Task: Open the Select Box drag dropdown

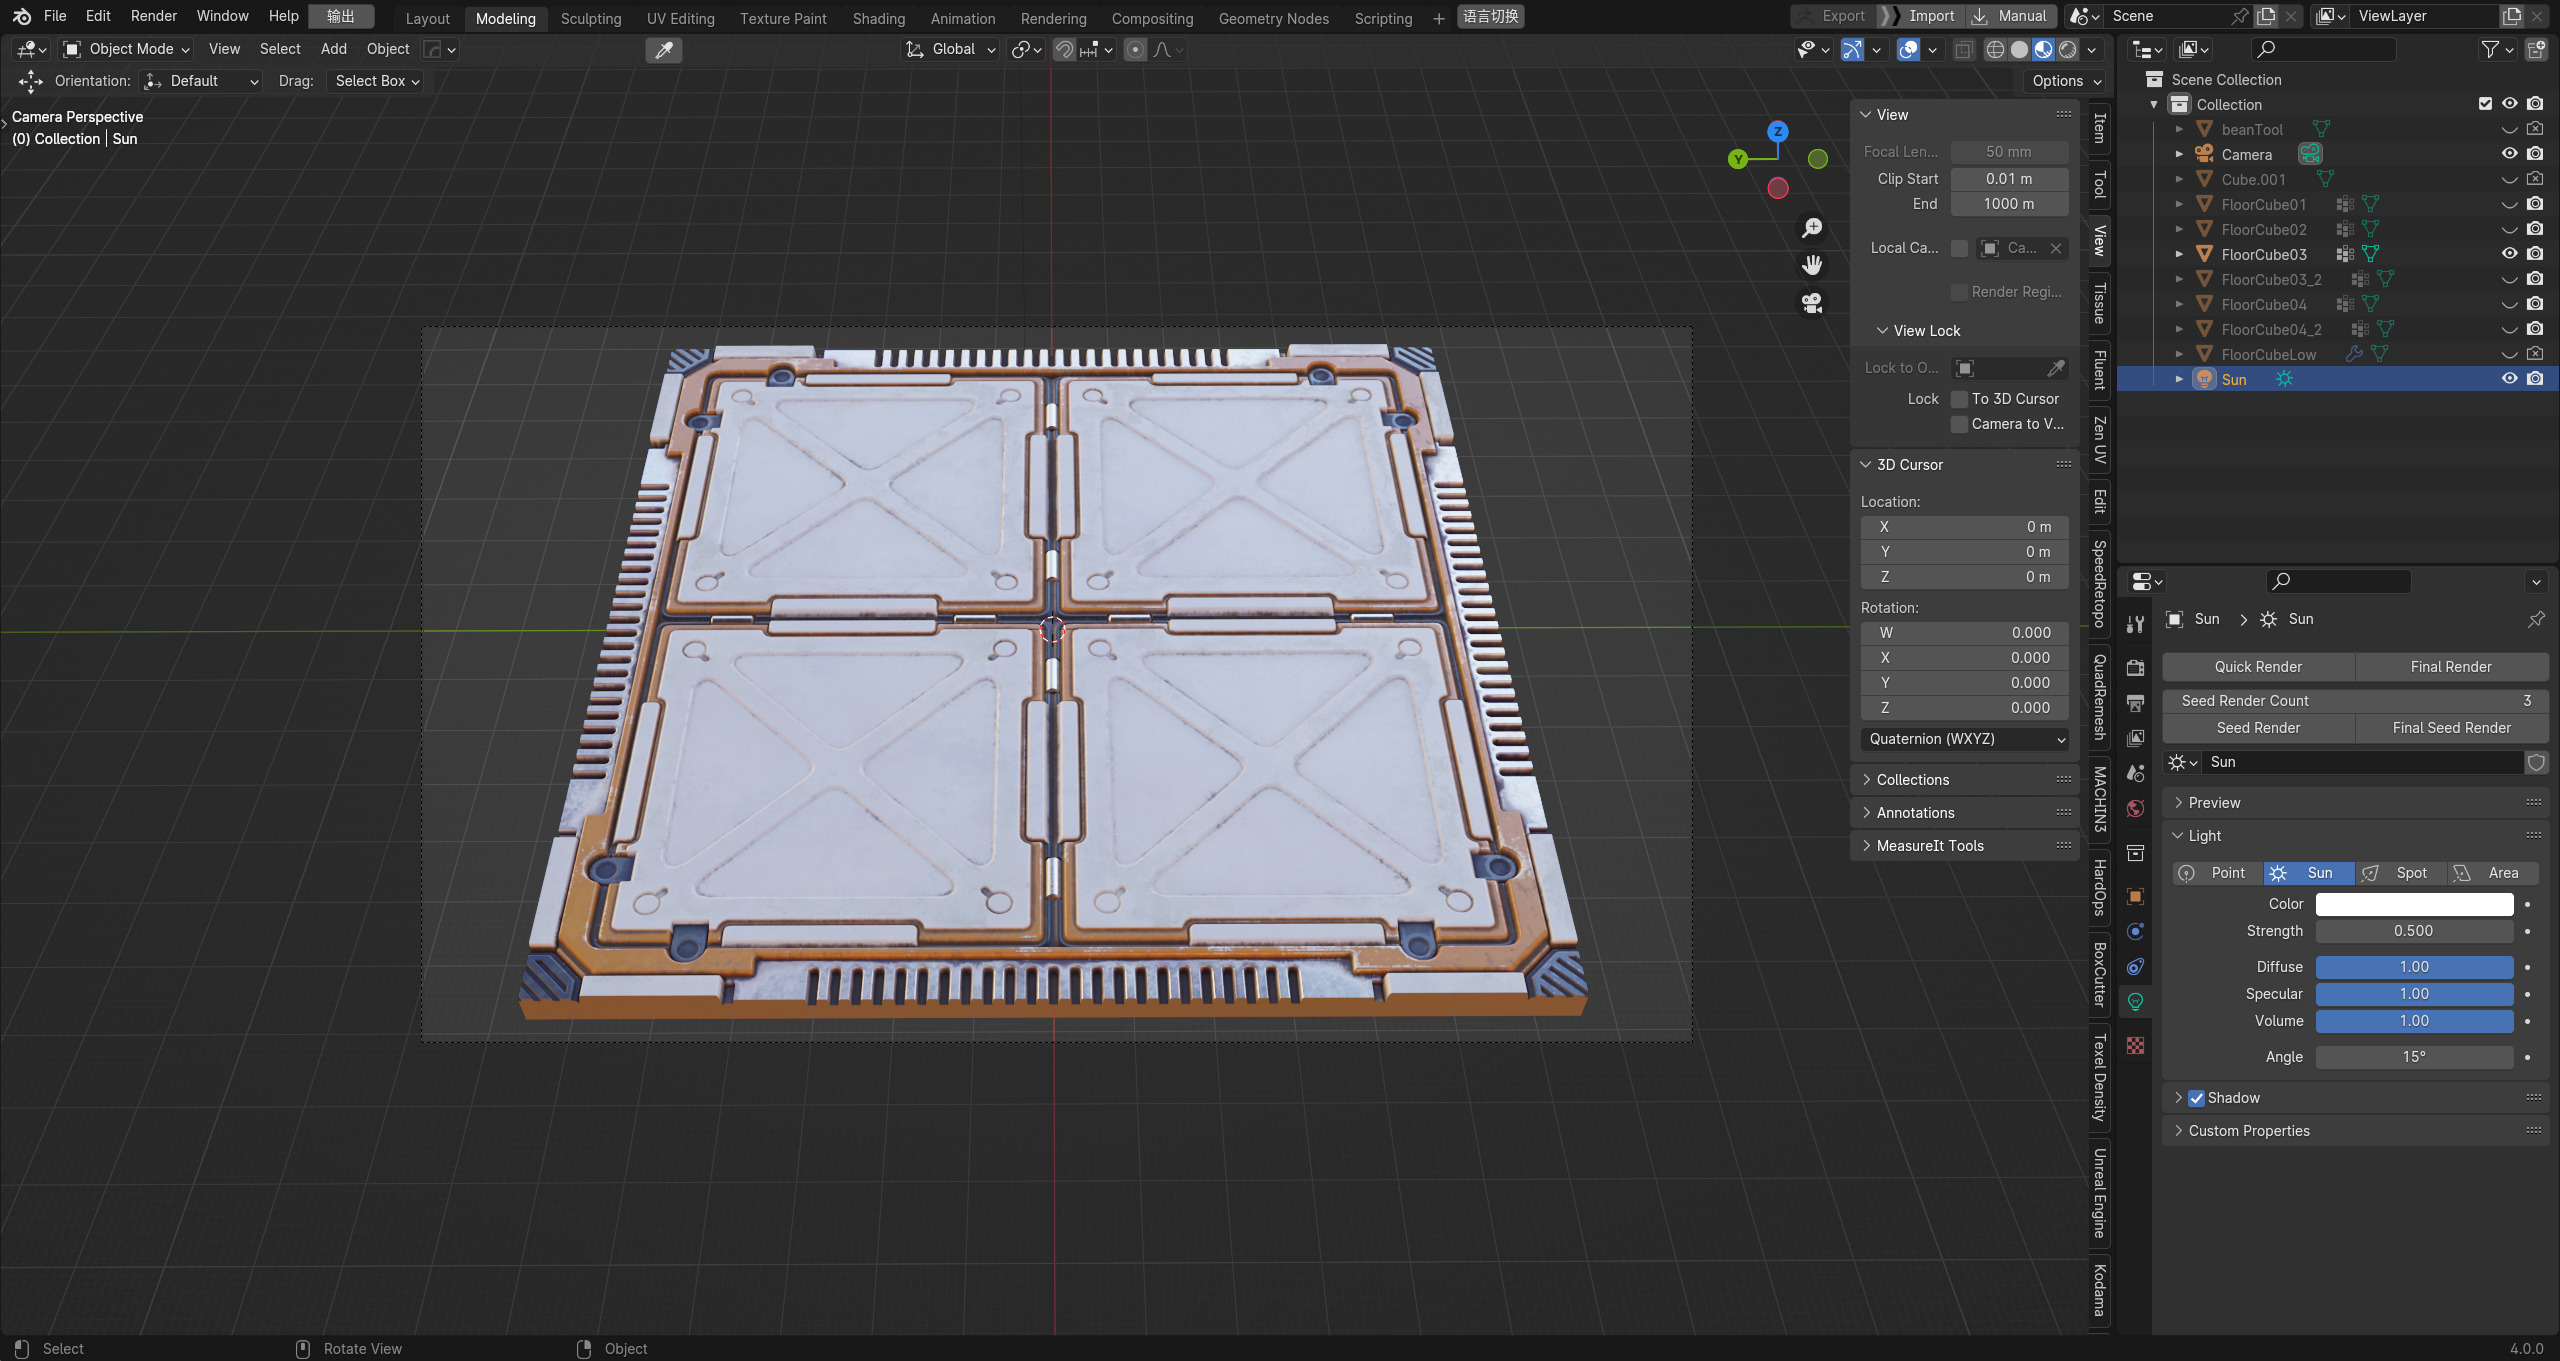Action: [376, 81]
